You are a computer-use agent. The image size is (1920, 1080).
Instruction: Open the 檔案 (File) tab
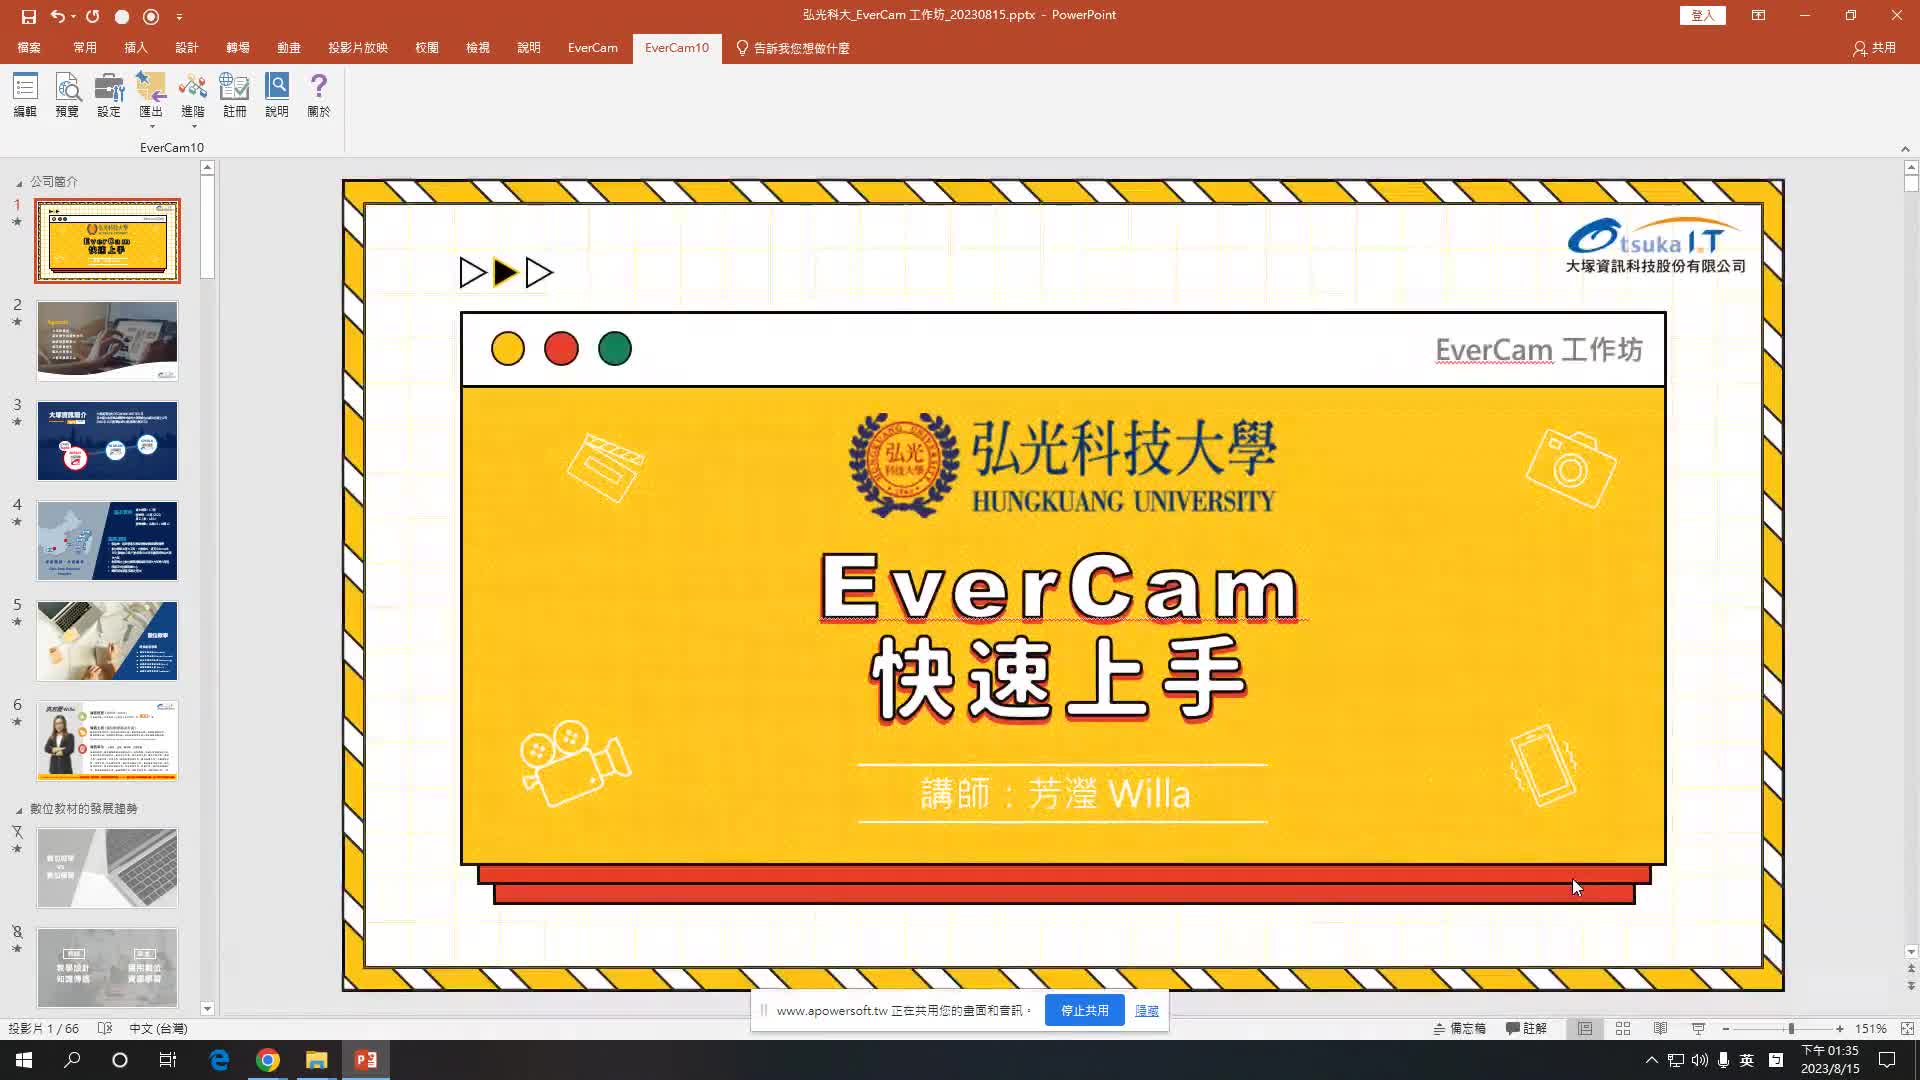click(29, 48)
